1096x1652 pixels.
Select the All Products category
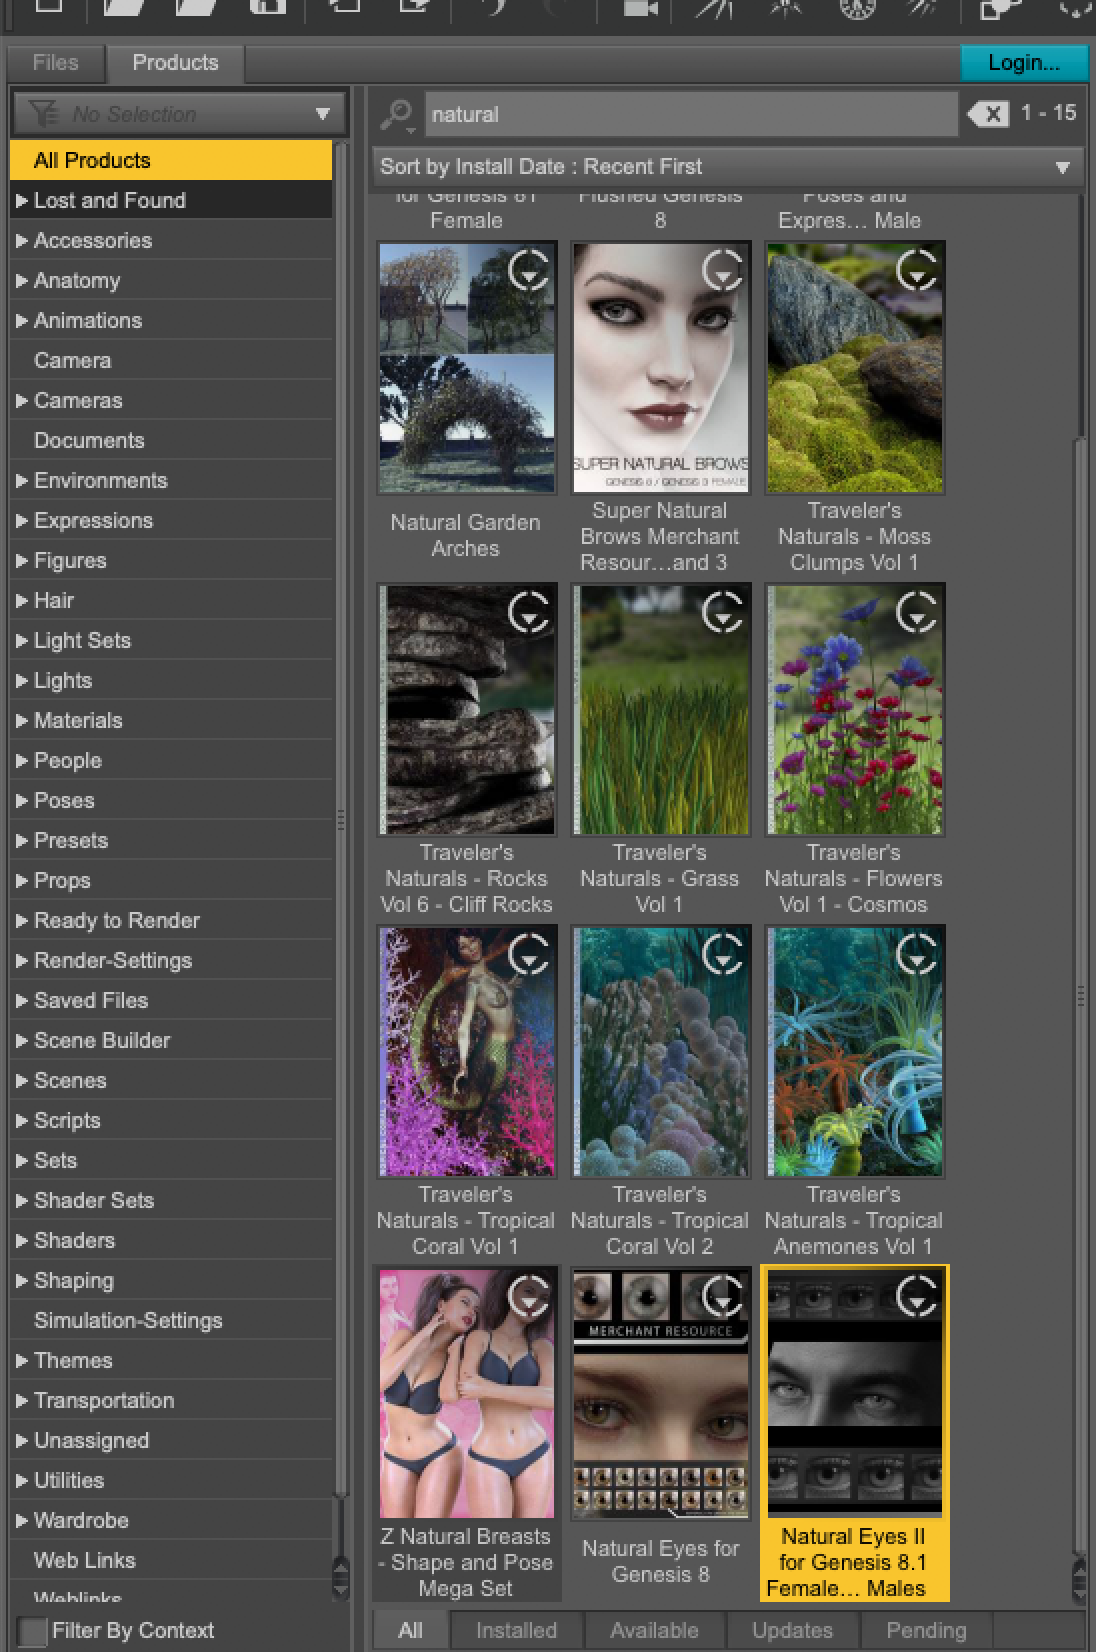pos(170,160)
